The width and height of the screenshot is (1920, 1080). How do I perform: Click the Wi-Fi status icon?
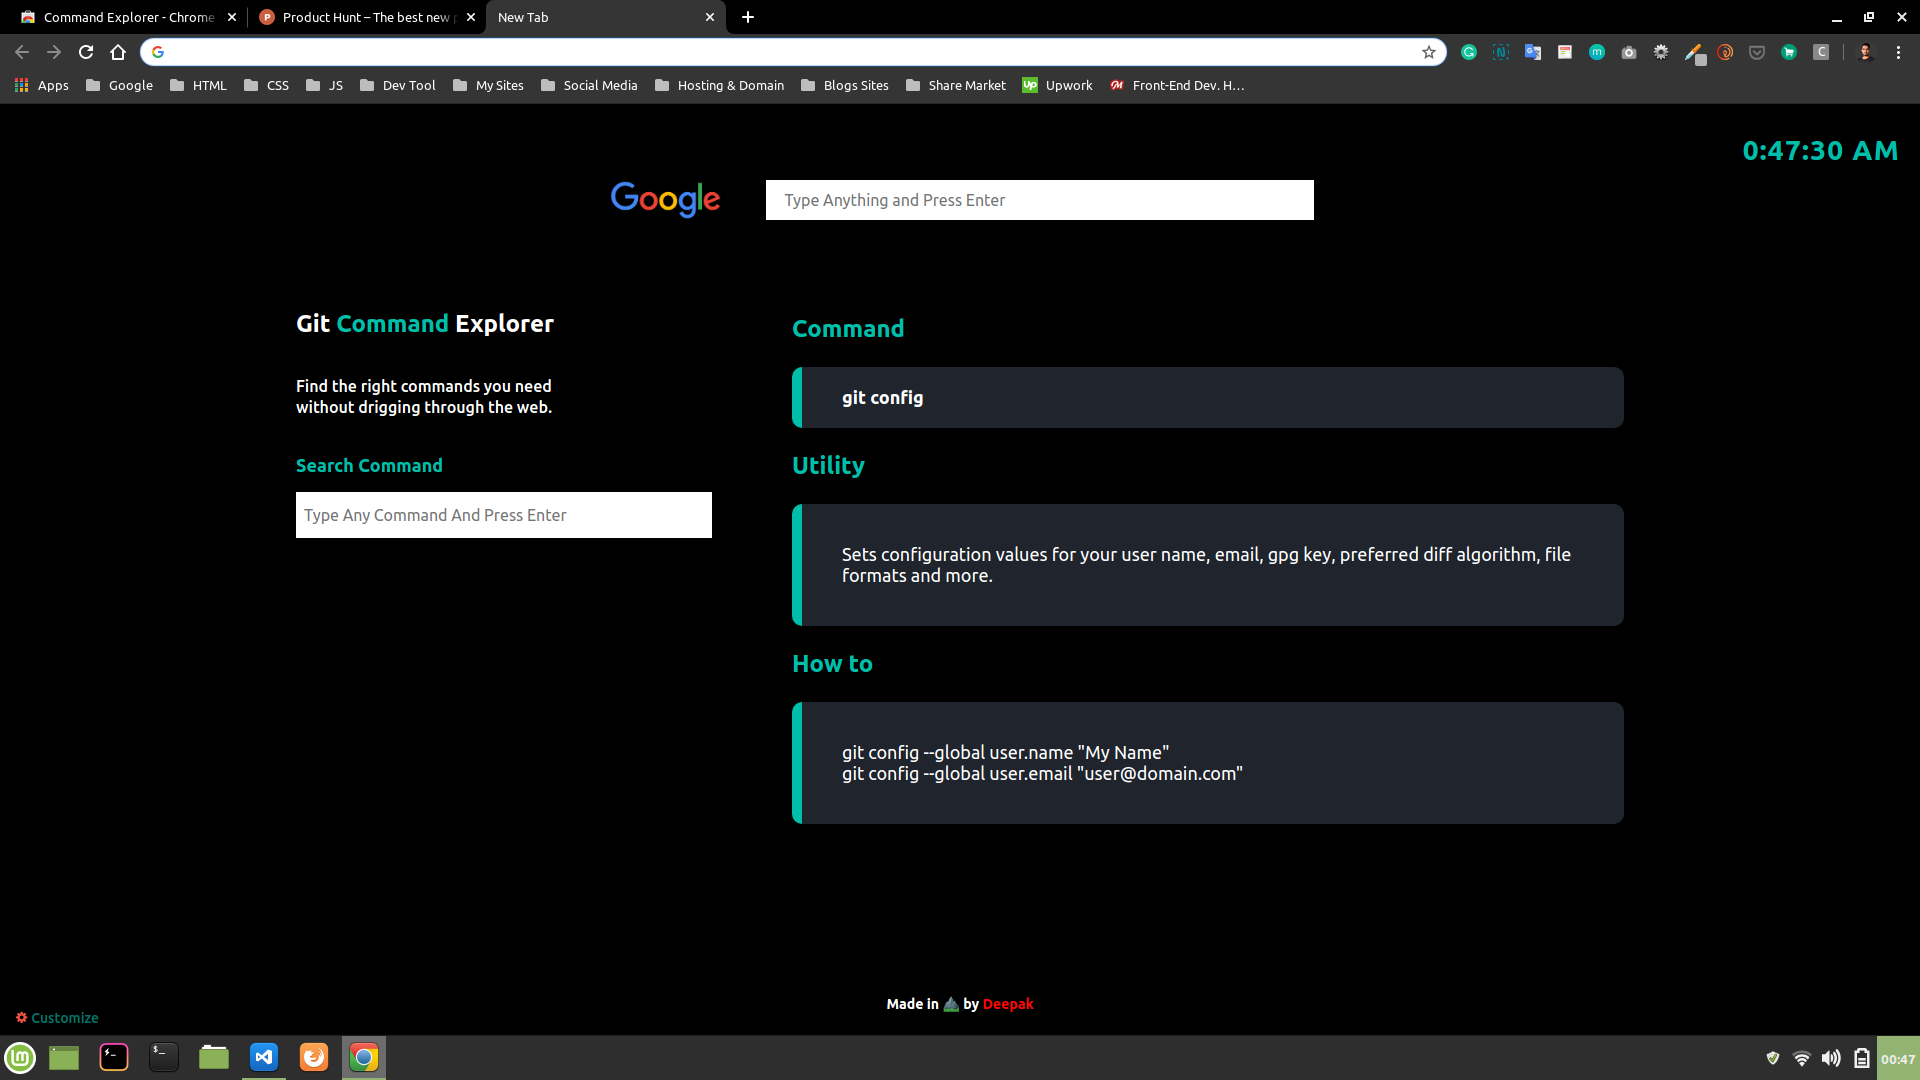tap(1802, 1057)
